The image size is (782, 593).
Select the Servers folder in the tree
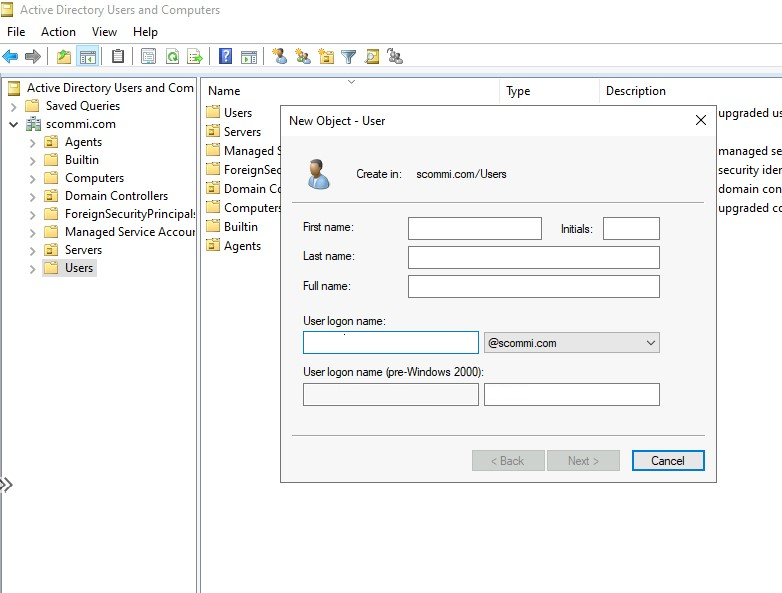pyautogui.click(x=83, y=250)
